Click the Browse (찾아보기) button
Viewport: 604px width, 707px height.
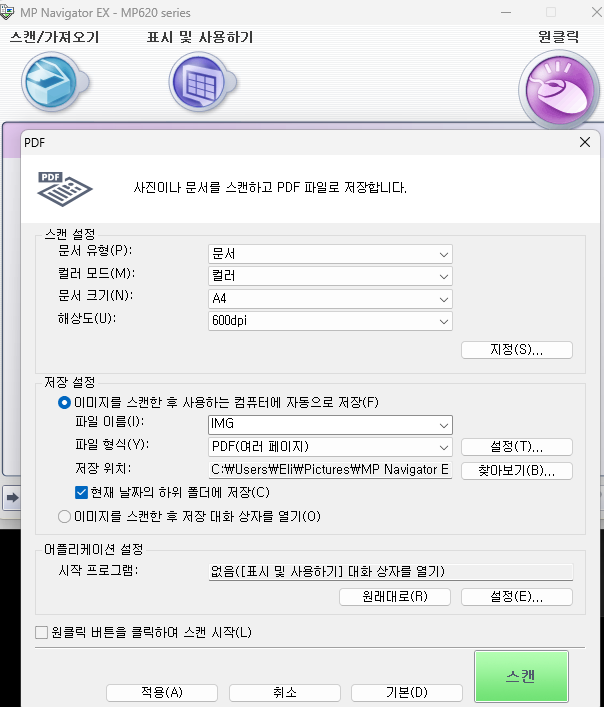pos(516,470)
